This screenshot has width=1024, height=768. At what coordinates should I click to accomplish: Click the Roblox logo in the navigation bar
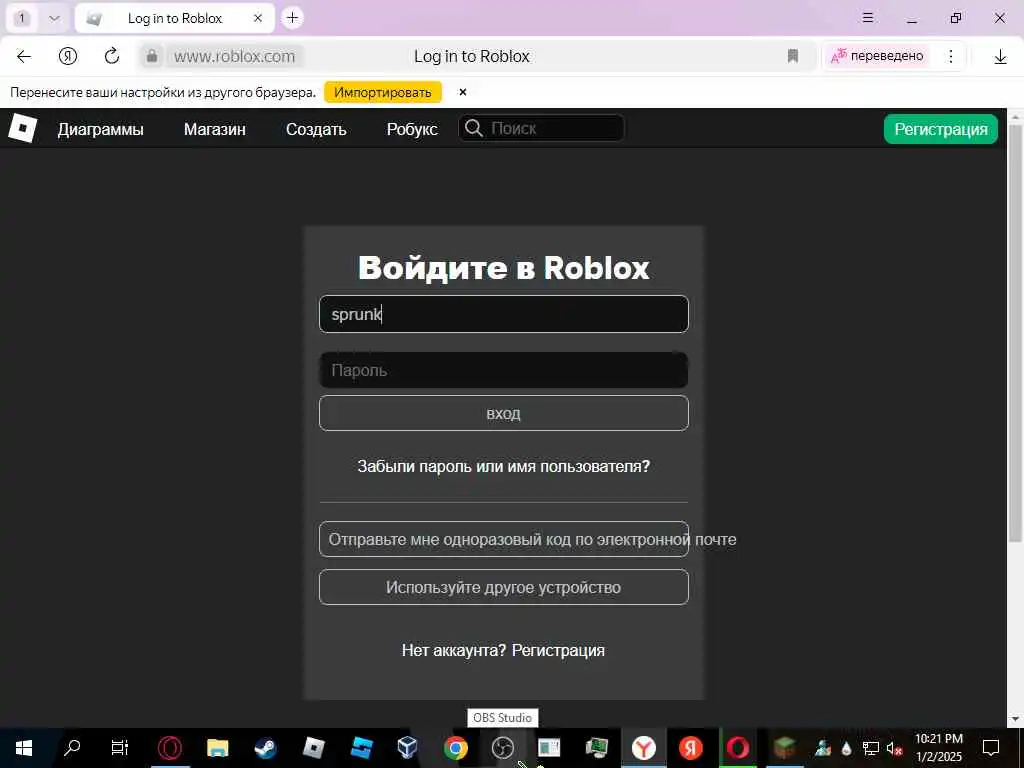point(22,128)
